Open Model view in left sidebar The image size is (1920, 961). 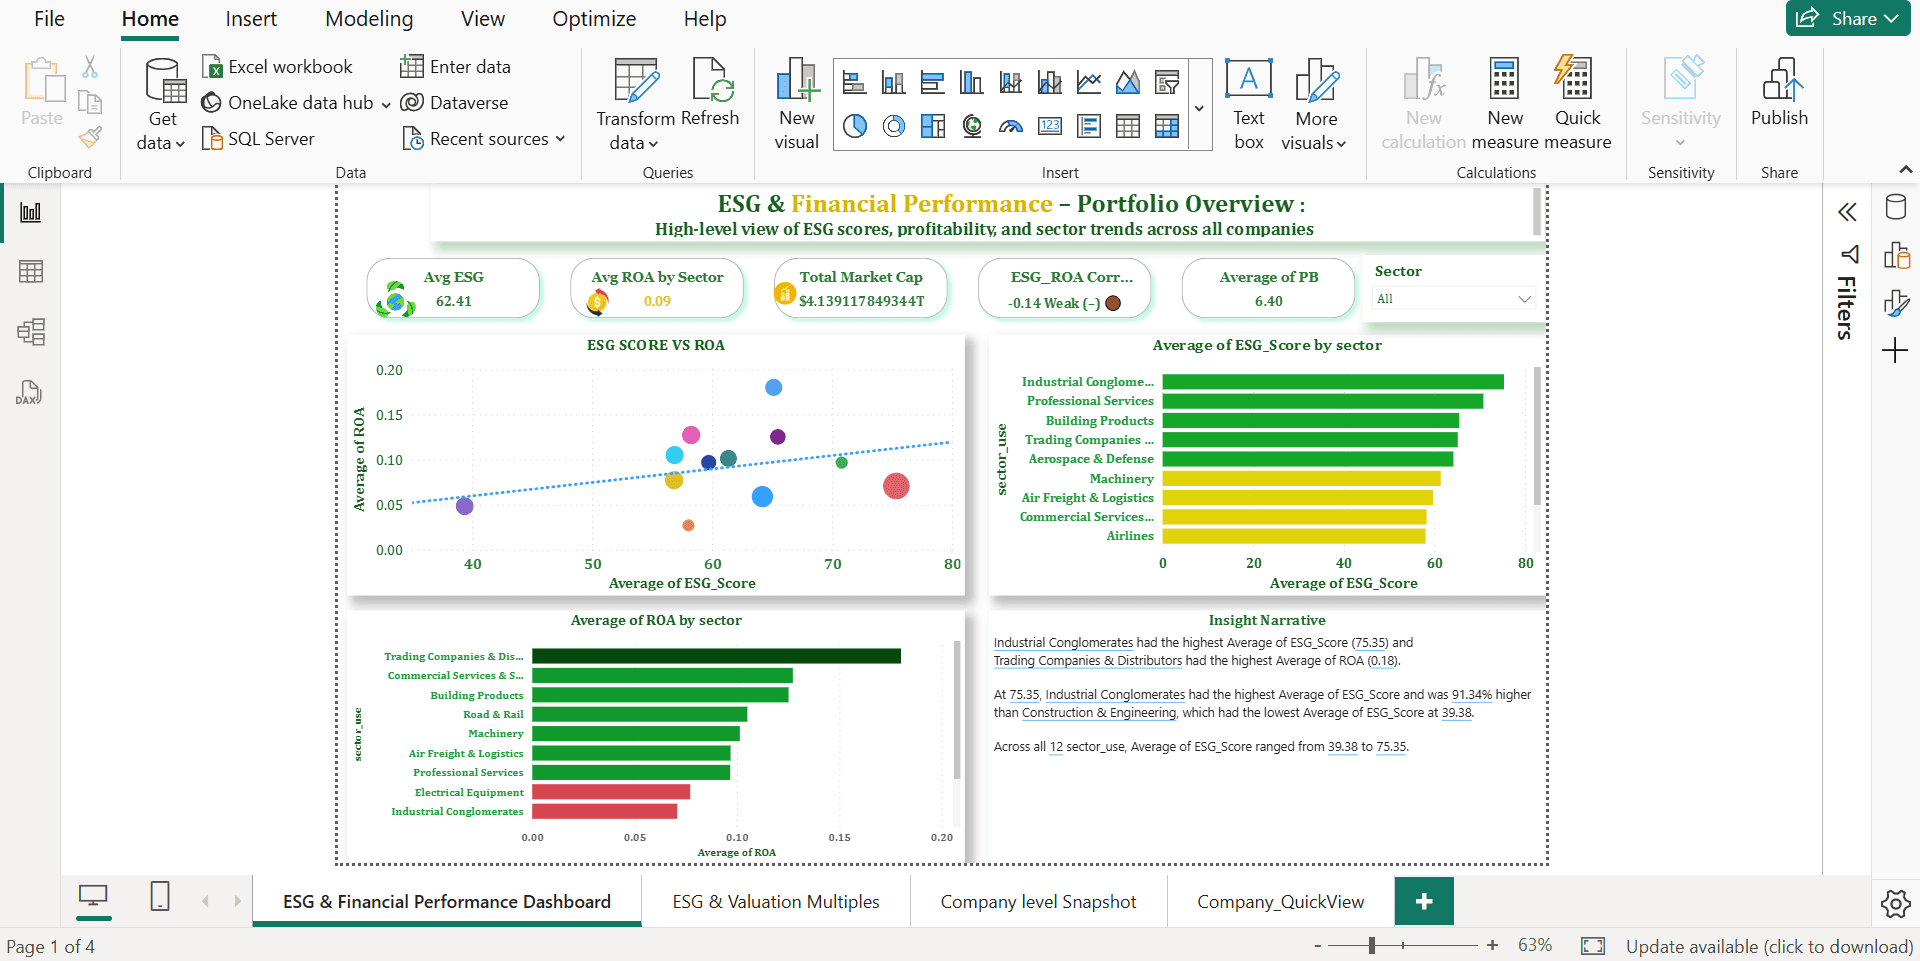tap(31, 331)
